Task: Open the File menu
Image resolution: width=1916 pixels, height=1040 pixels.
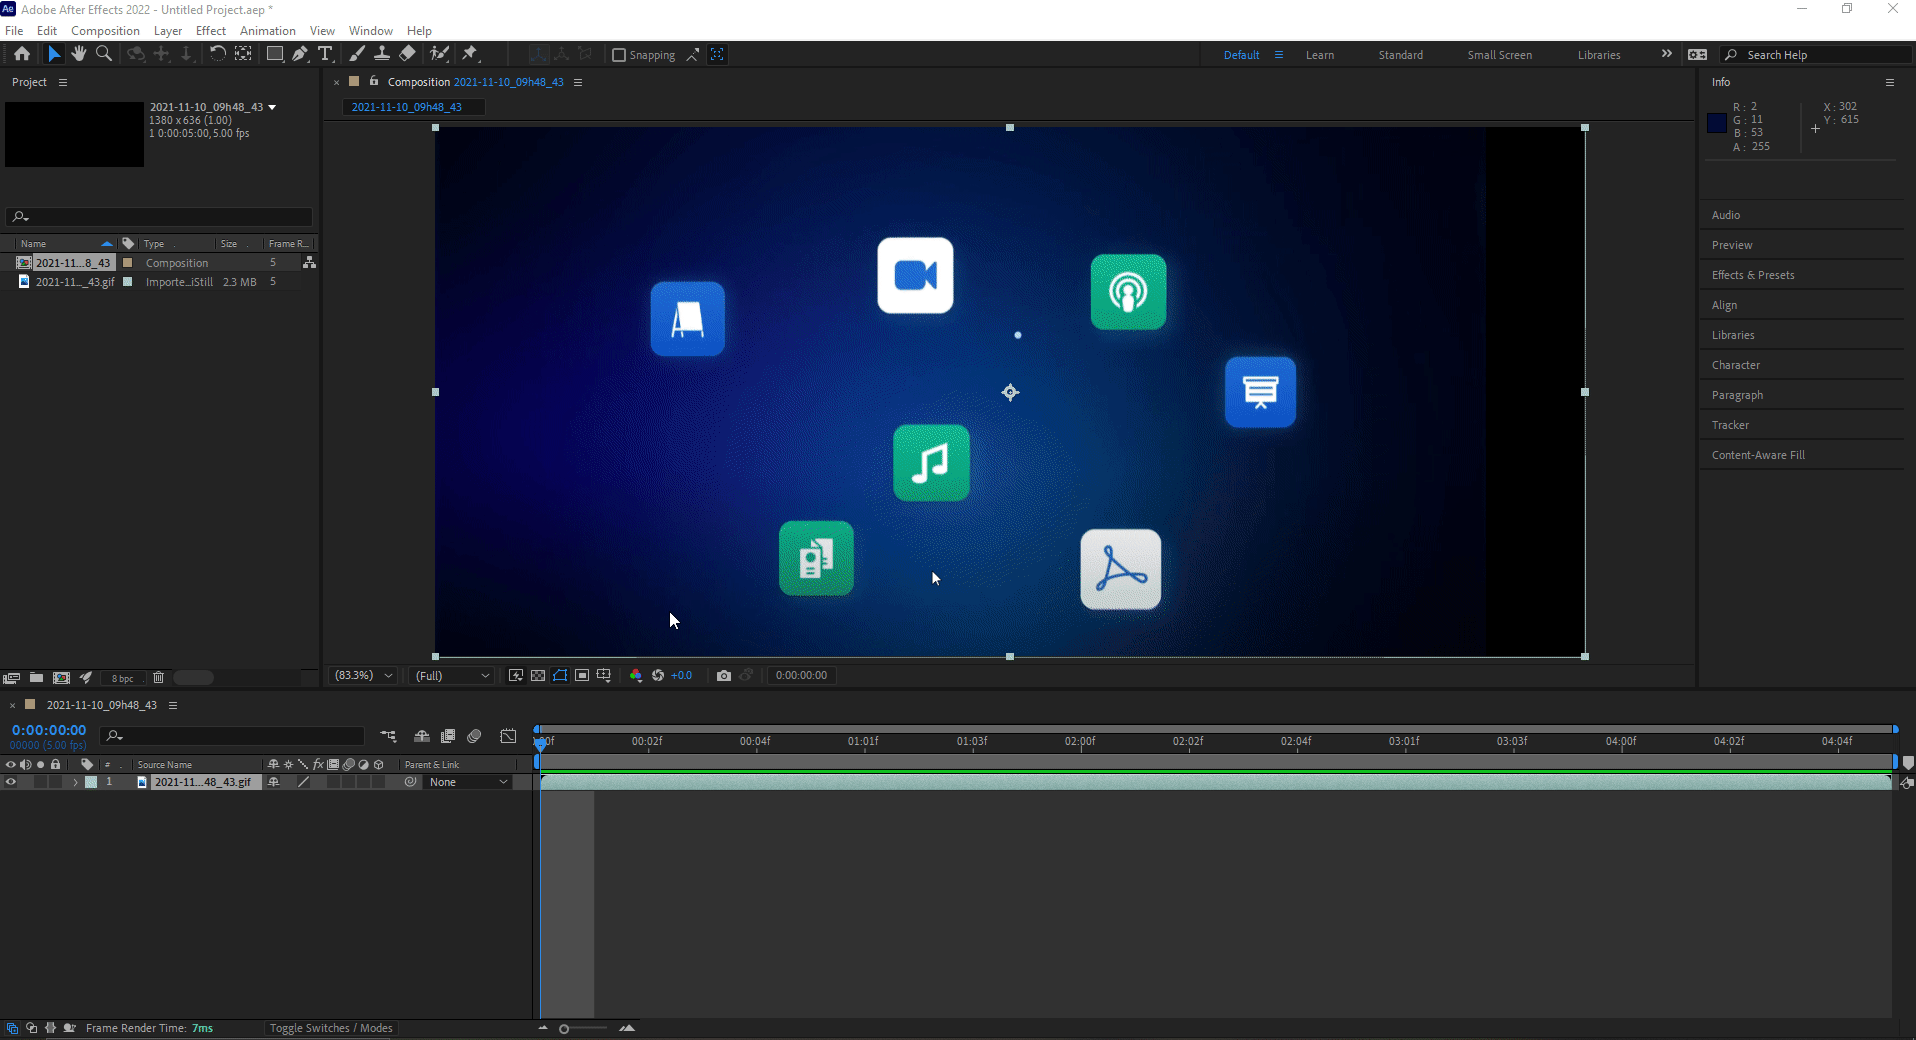Action: click(x=14, y=31)
